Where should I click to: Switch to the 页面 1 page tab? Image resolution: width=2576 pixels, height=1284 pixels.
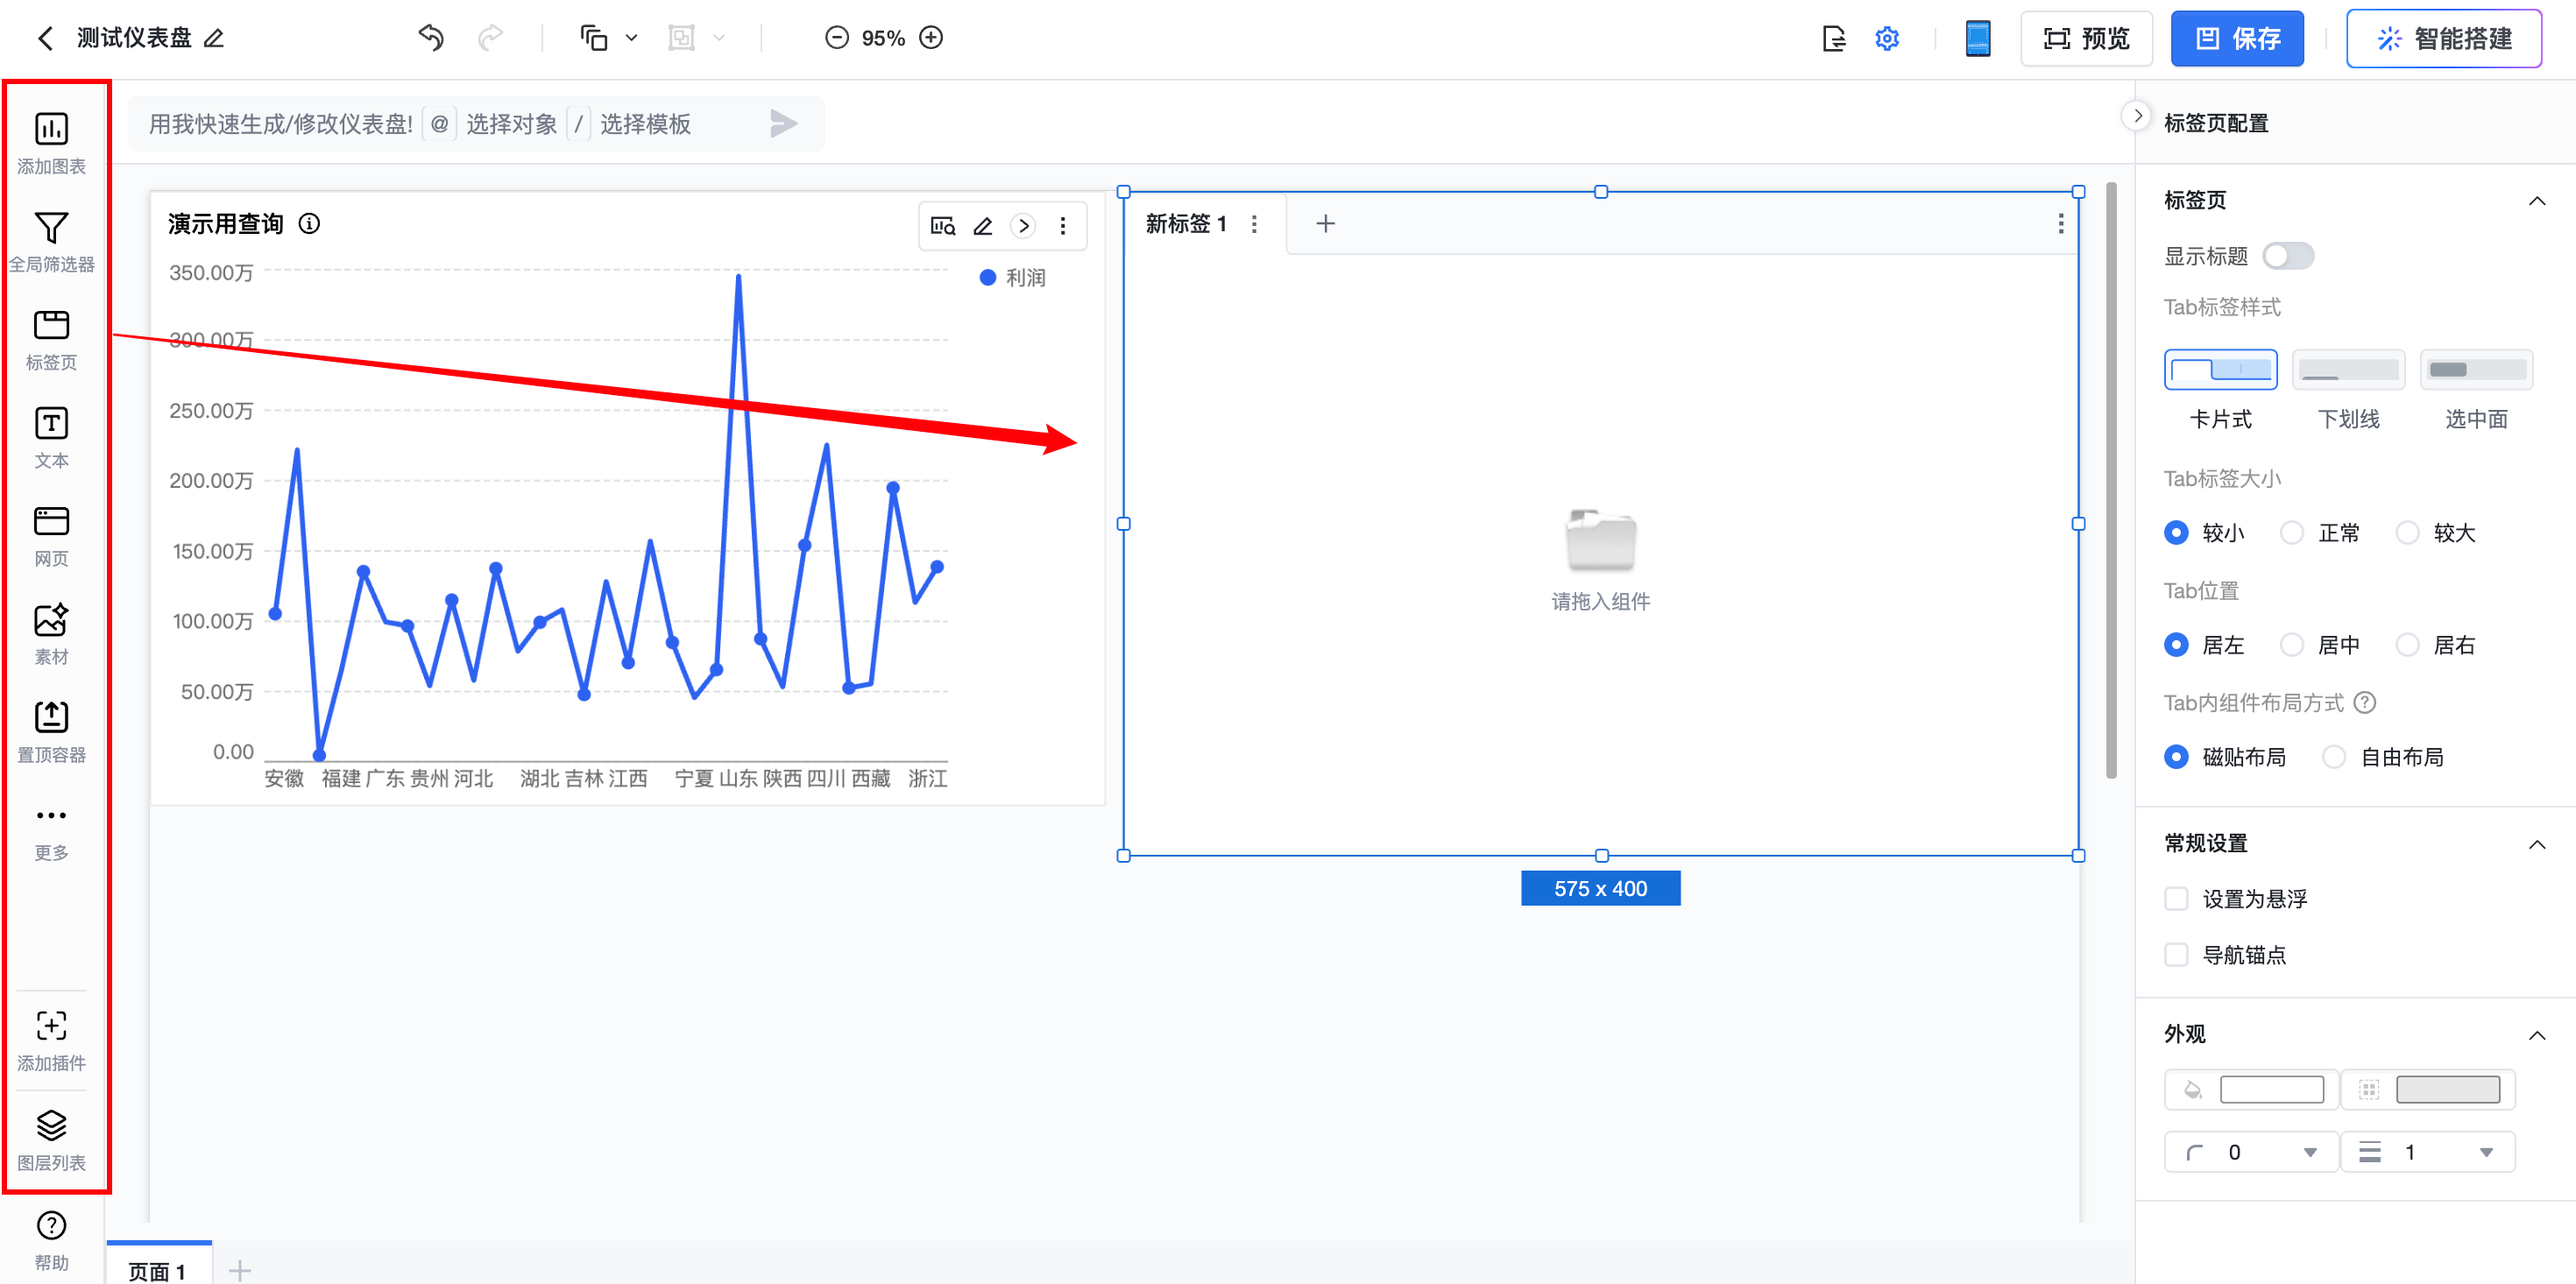tap(157, 1270)
